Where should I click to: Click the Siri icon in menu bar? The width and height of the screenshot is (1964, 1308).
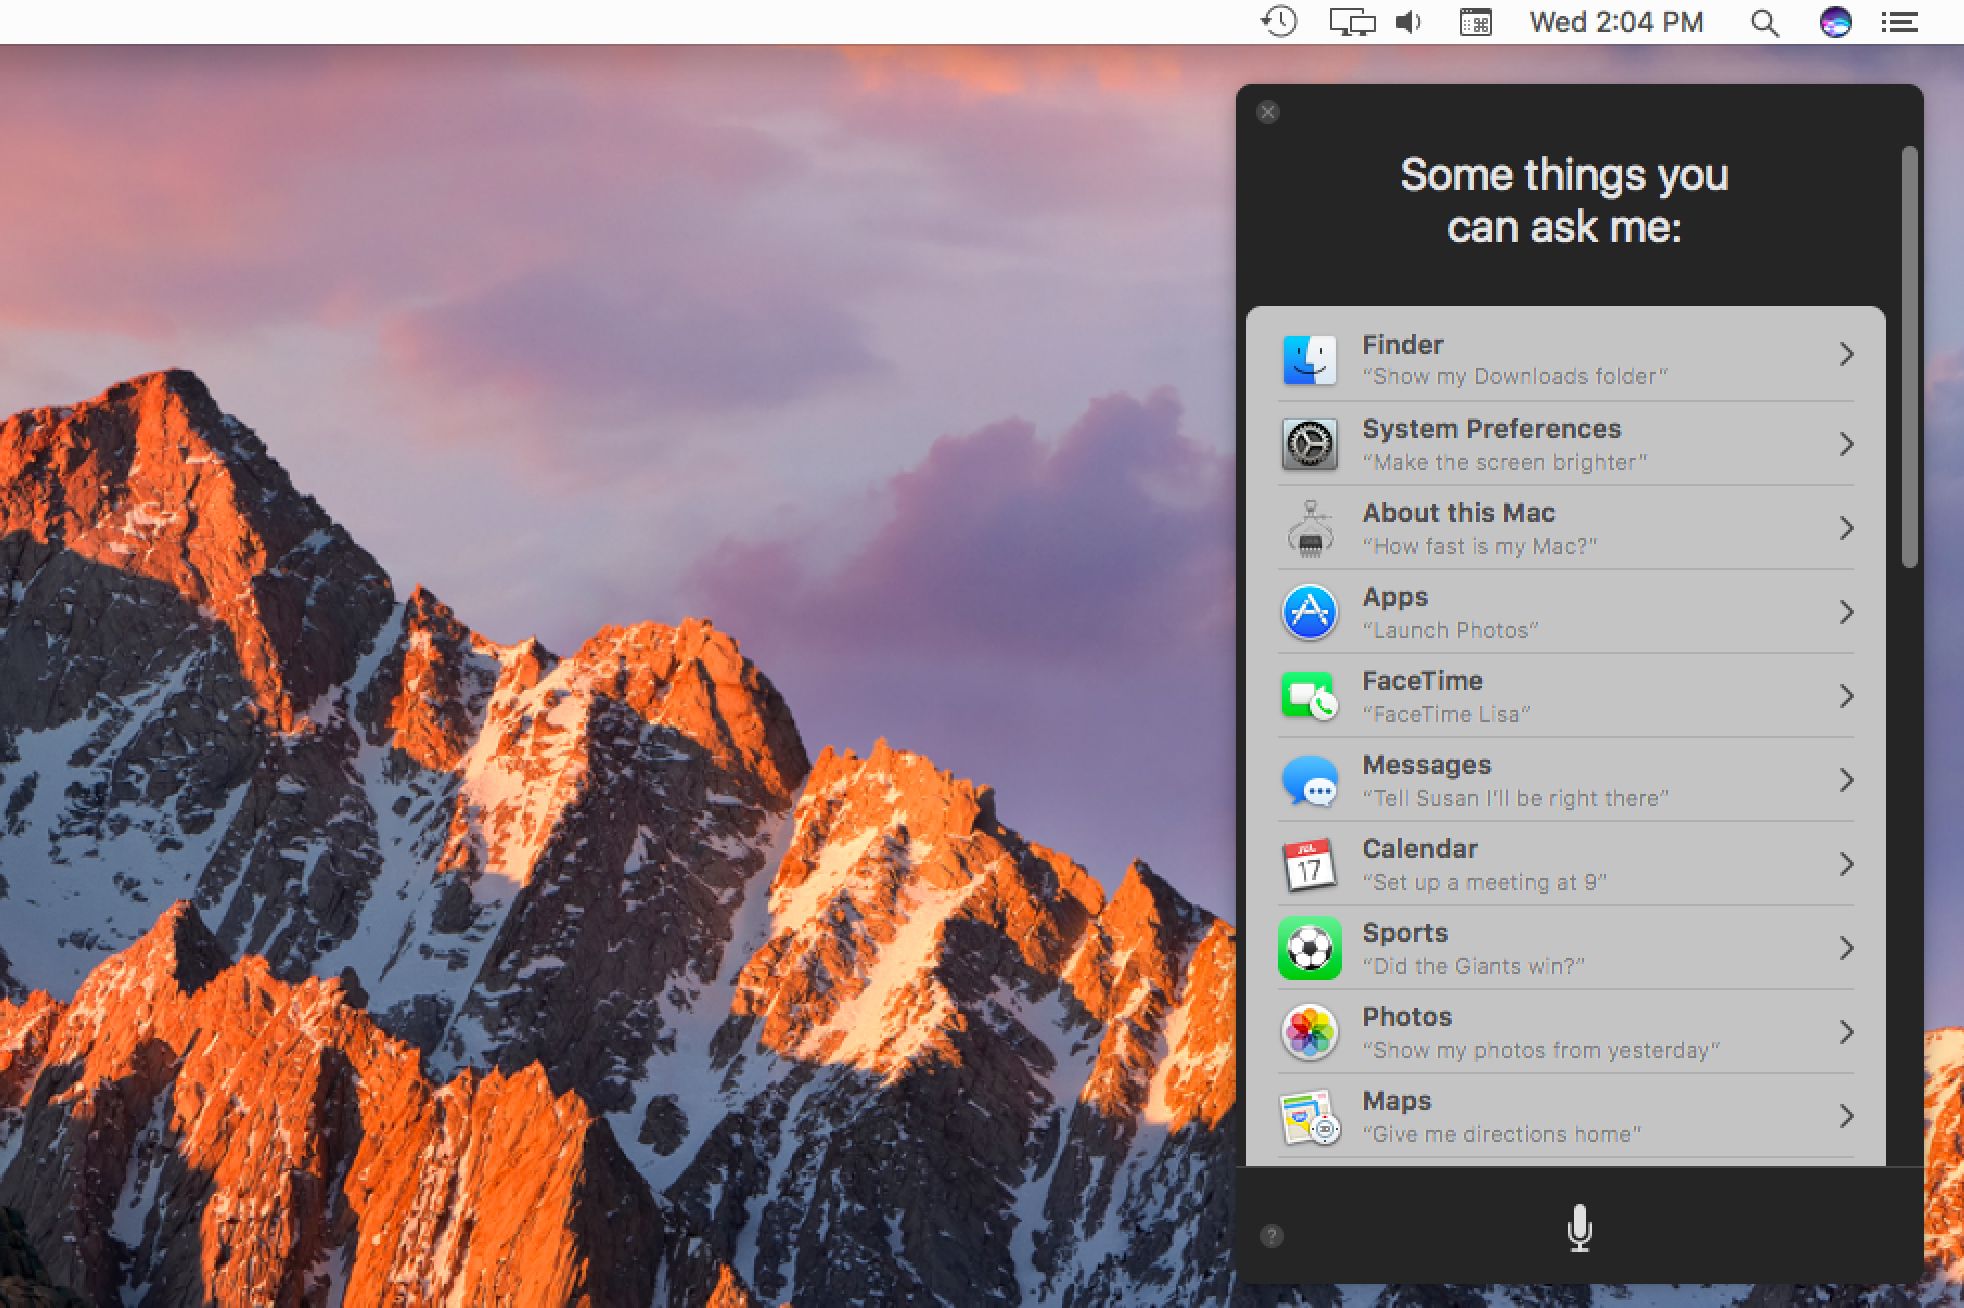pyautogui.click(x=1835, y=22)
